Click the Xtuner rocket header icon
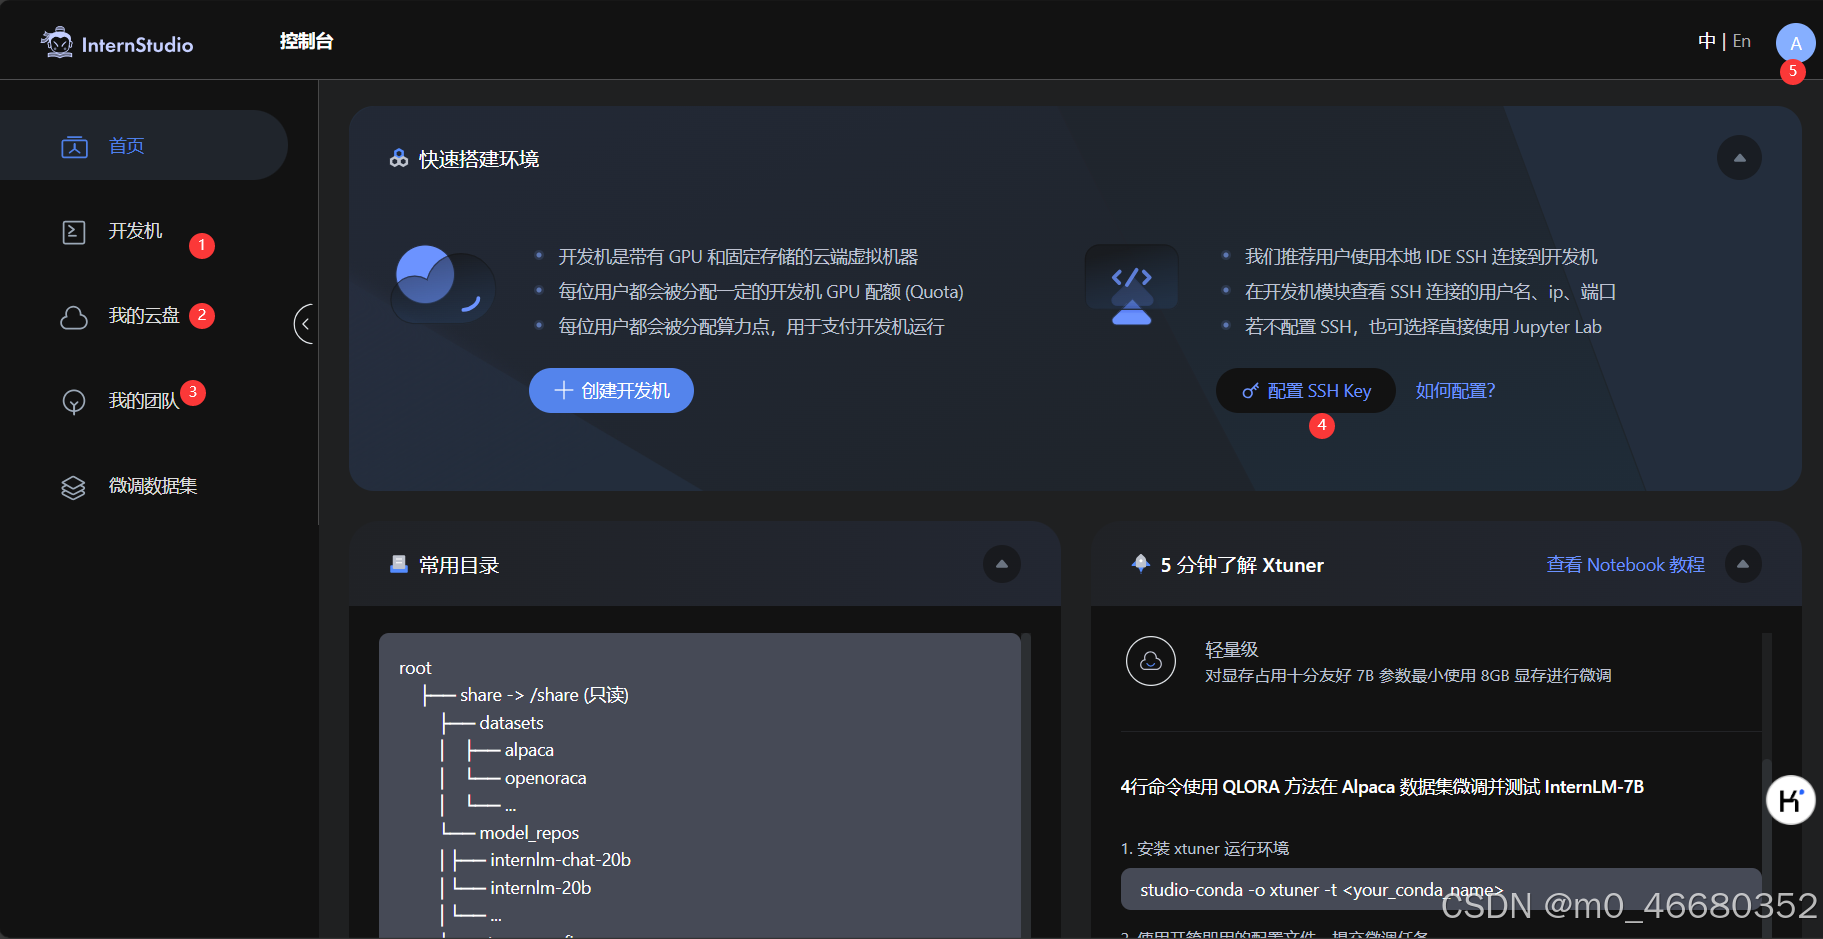The height and width of the screenshot is (939, 1823). pyautogui.click(x=1140, y=564)
